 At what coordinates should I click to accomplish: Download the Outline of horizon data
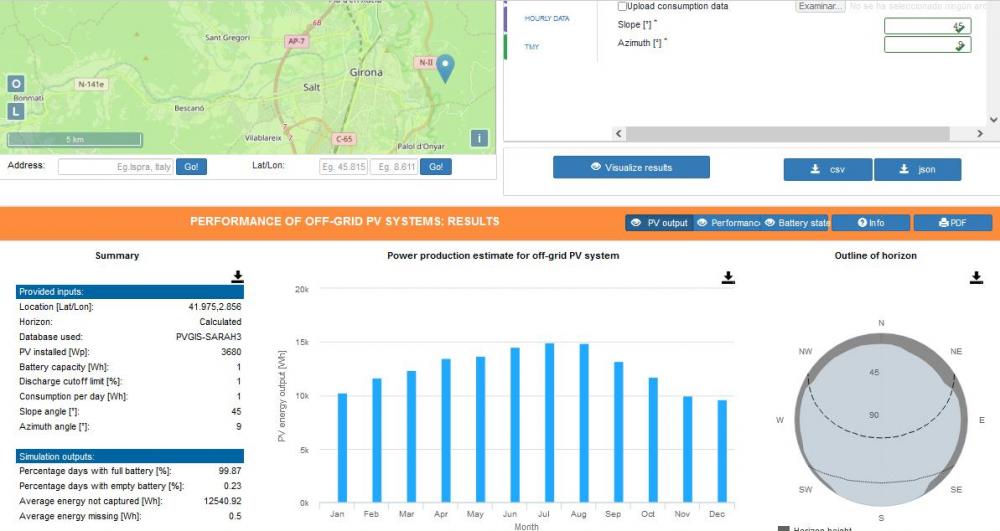pos(976,277)
